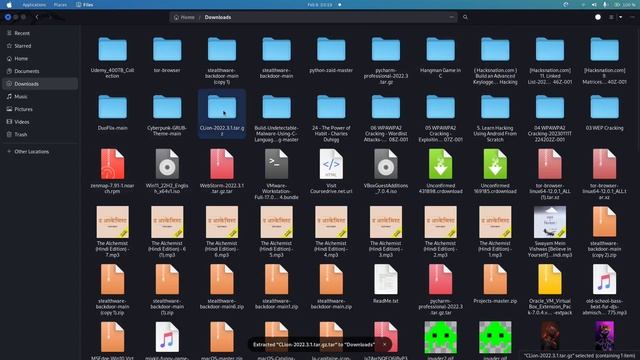Go back with the back arrow button
Screen dimensions: 640x360
37,17
